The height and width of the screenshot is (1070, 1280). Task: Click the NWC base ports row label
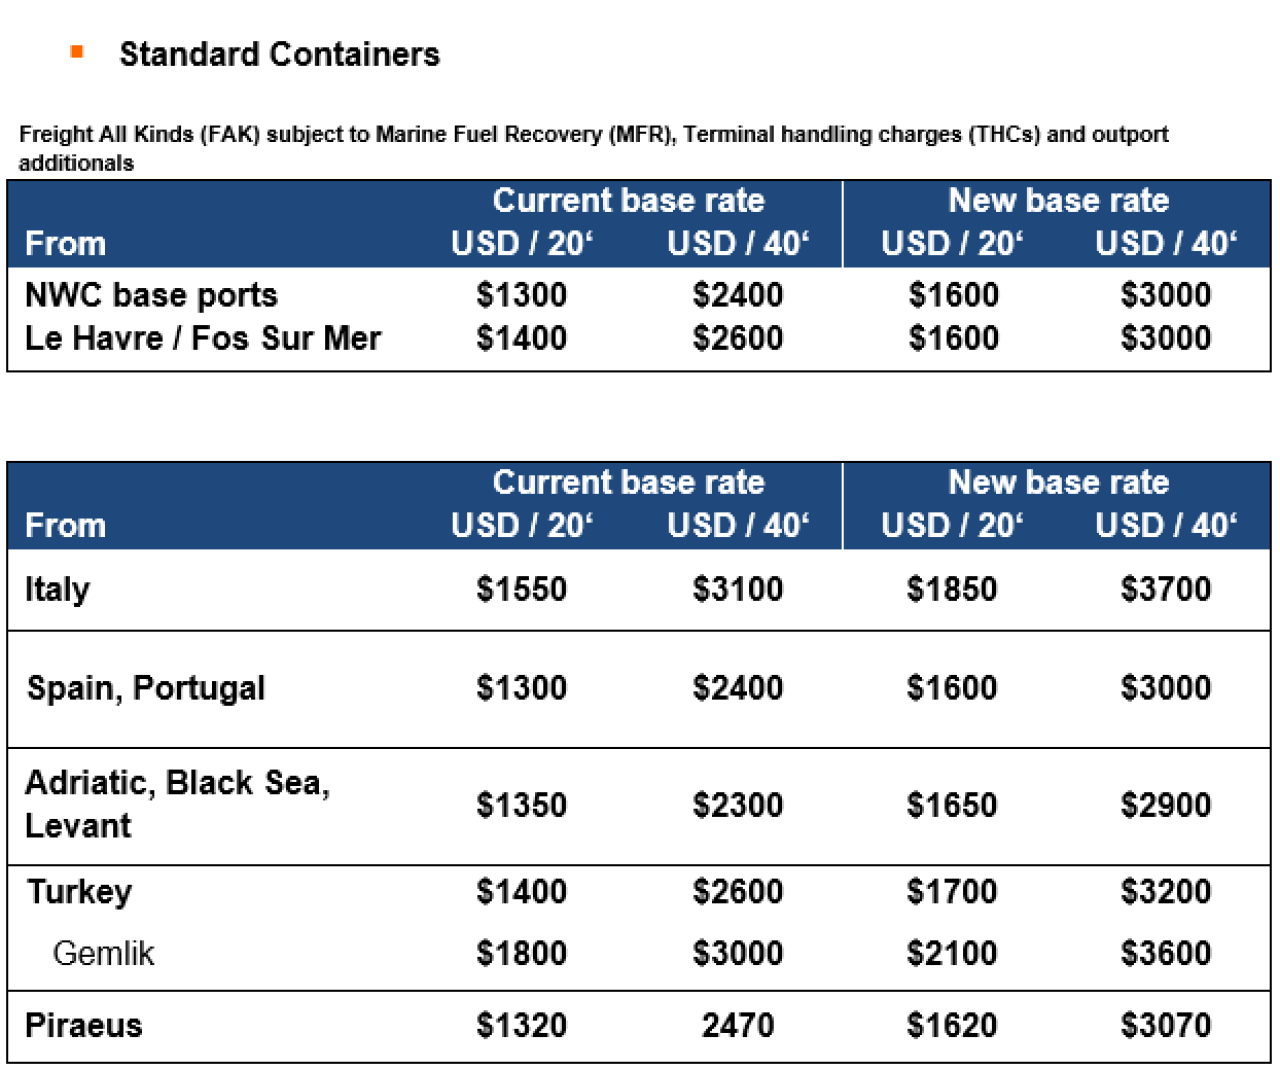point(151,295)
